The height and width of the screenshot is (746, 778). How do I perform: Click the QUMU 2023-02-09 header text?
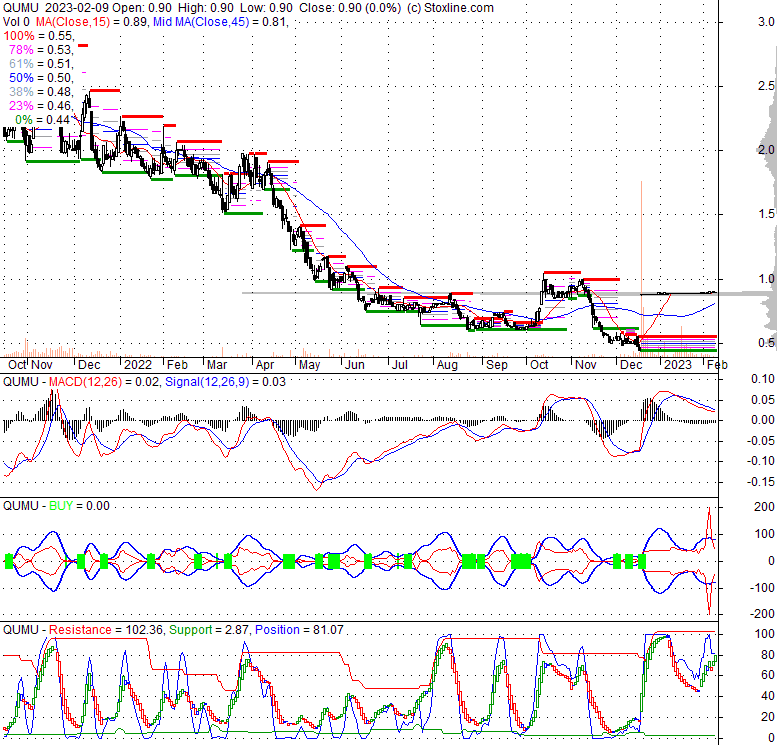(x=56, y=8)
